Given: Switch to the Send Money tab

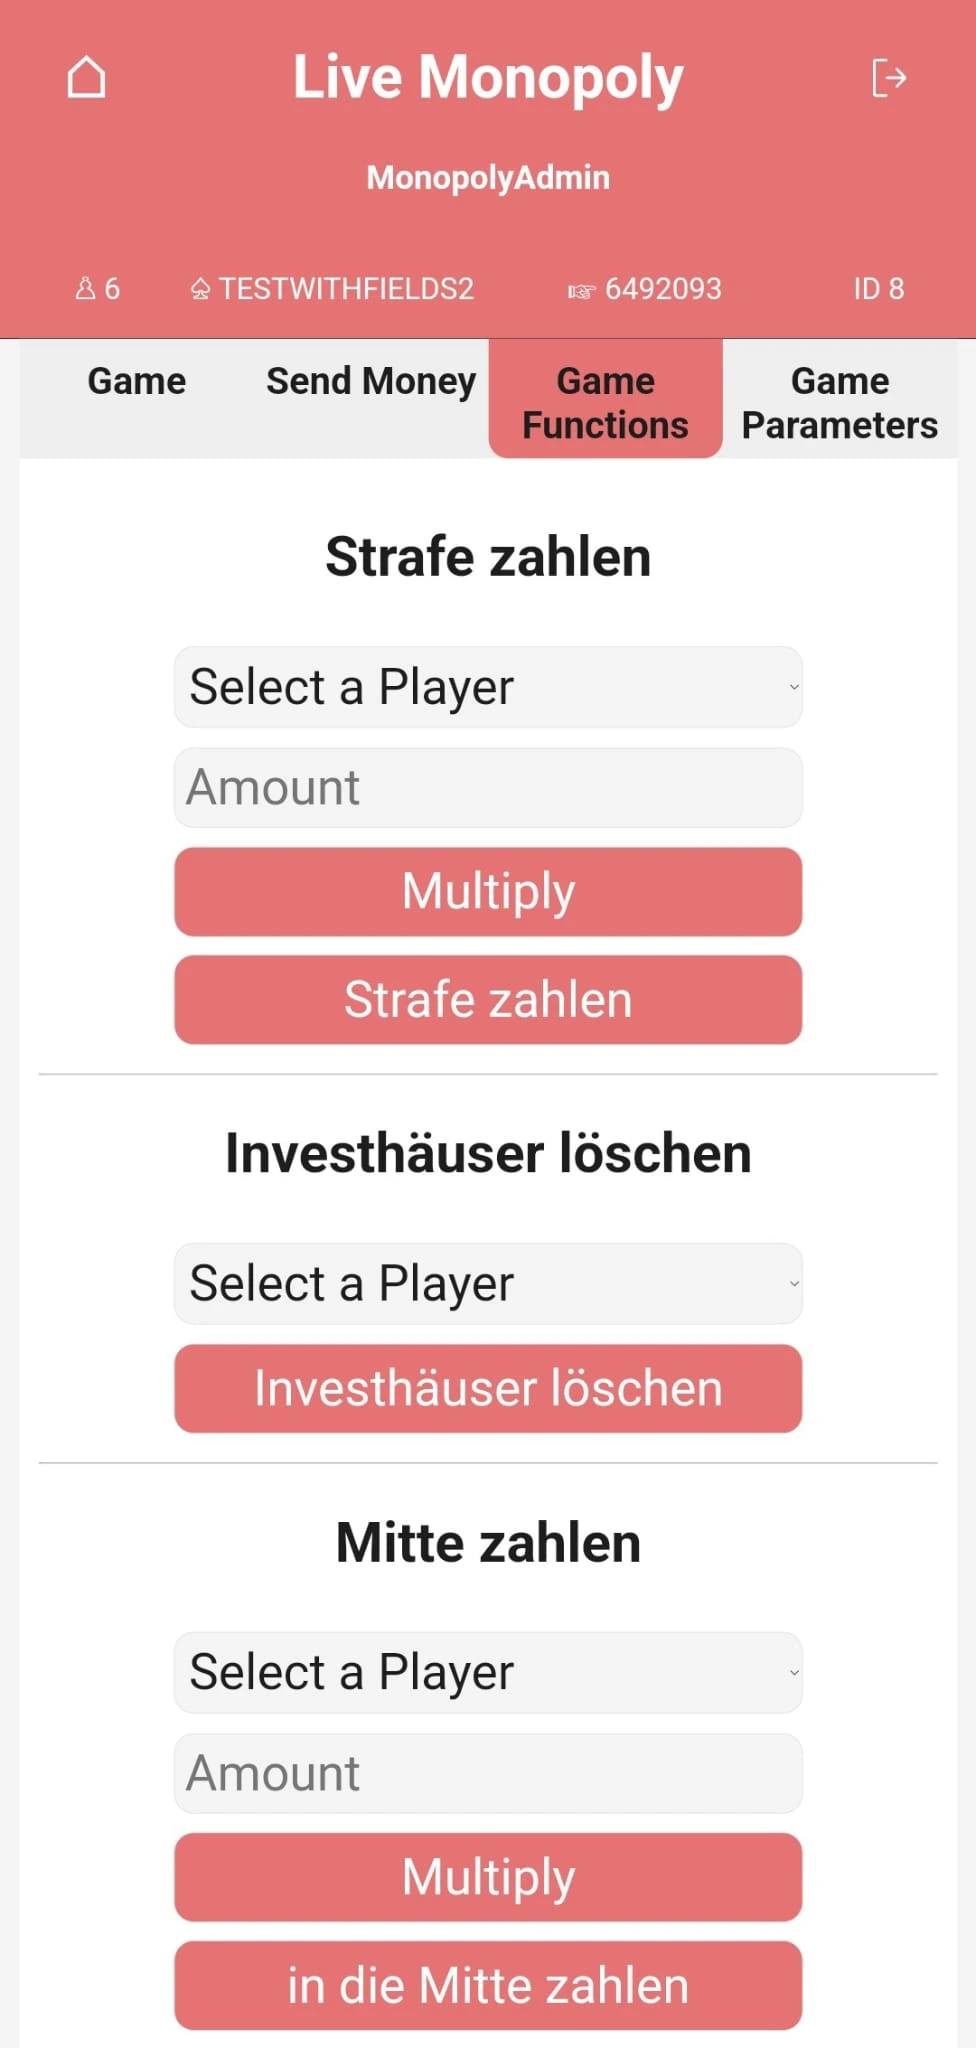Looking at the screenshot, I should [x=371, y=381].
